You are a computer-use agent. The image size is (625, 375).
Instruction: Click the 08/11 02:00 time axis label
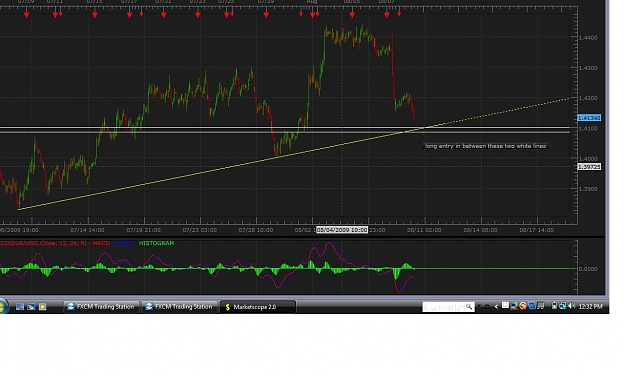coord(424,230)
